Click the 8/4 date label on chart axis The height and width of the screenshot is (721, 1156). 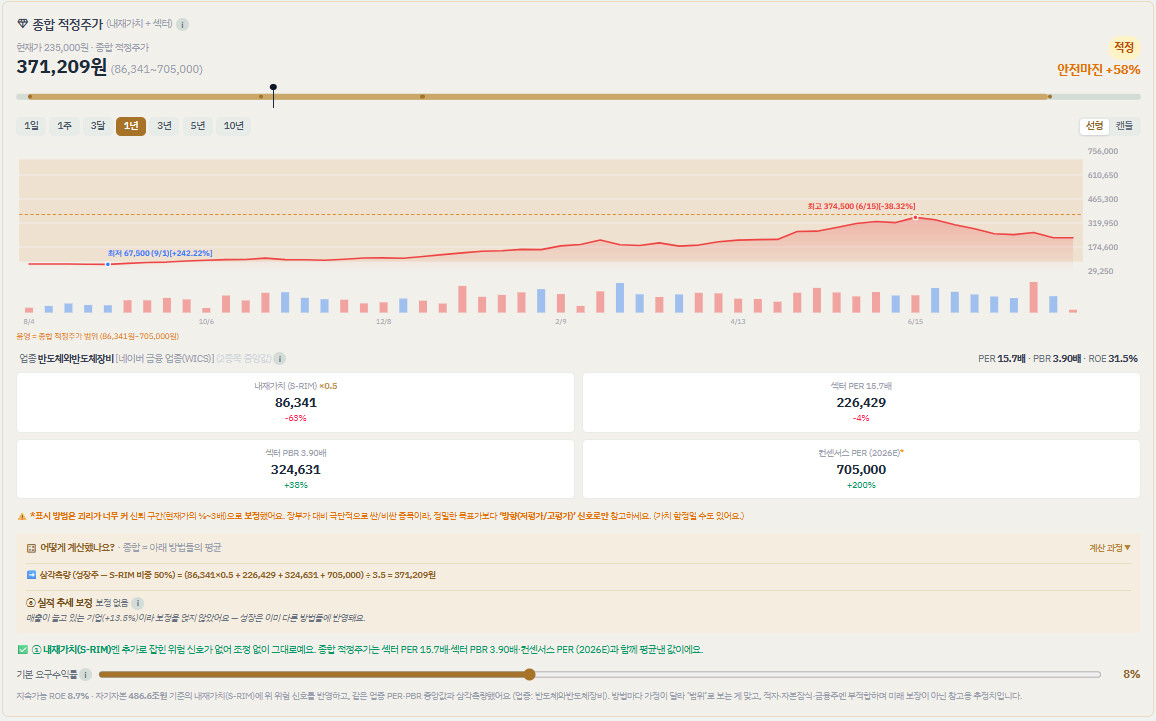29,322
